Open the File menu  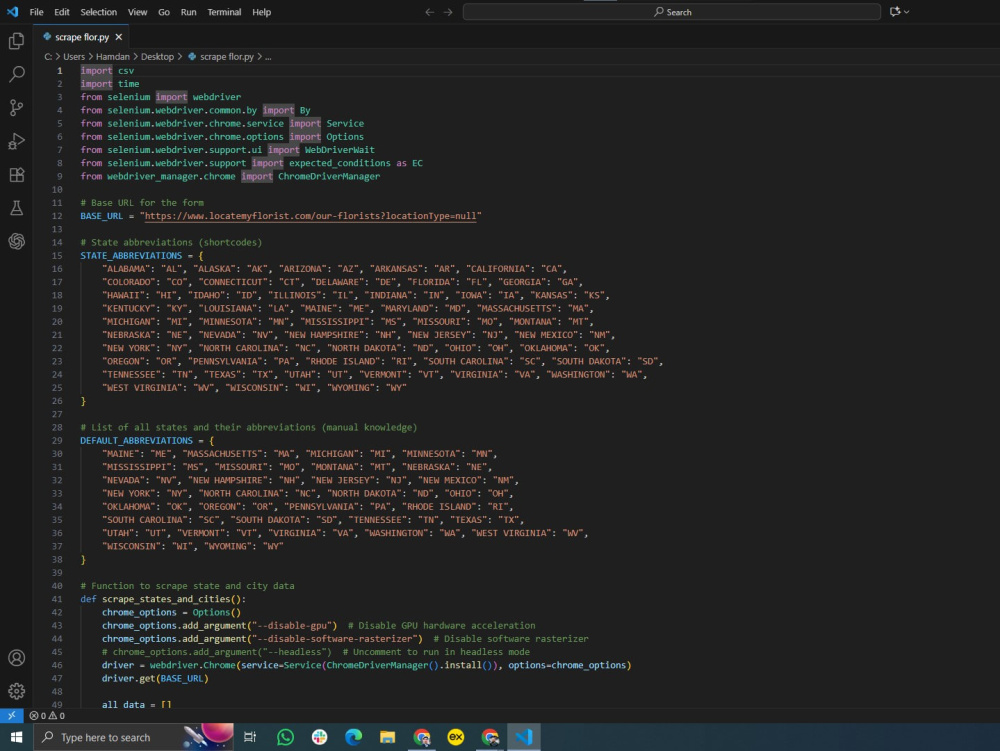[36, 12]
